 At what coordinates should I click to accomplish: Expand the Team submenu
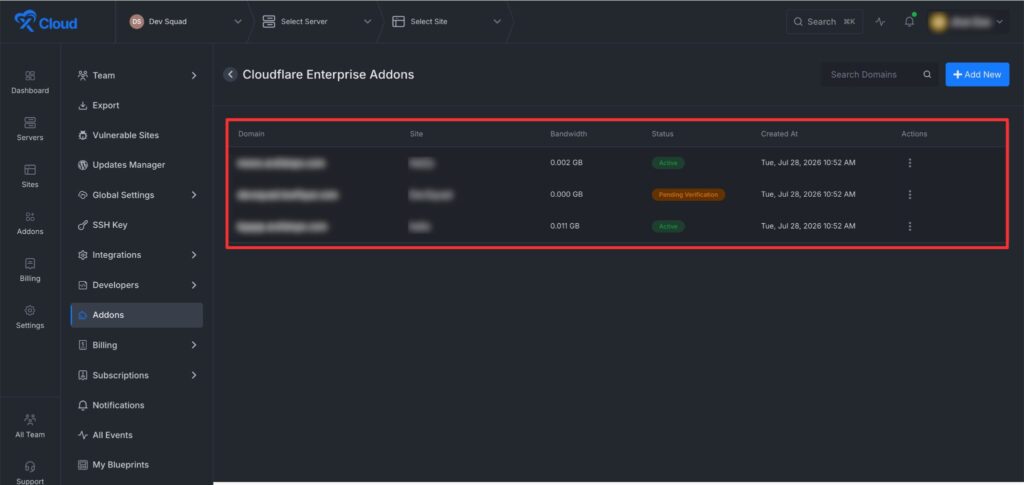point(194,76)
